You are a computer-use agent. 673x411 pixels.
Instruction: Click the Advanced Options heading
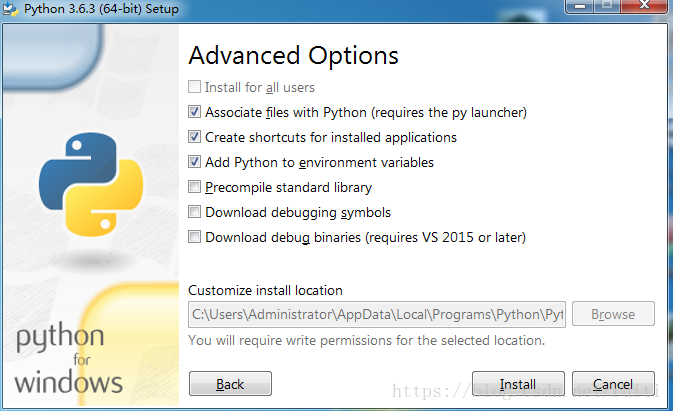[x=294, y=56]
